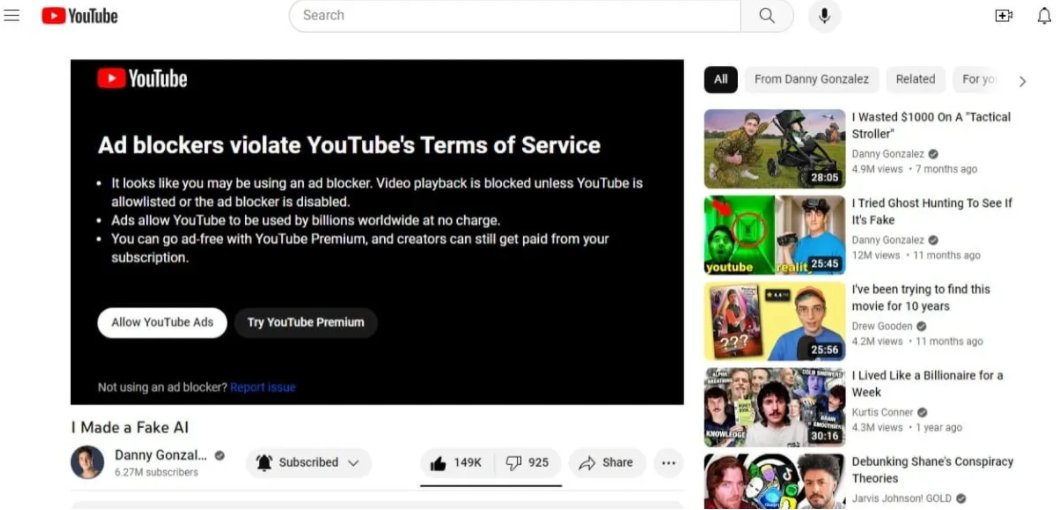Click title 'I Wasted $1000 On A "Tactical Stroller"'
Image resolution: width=1060 pixels, height=510 pixels.
pyautogui.click(x=931, y=125)
